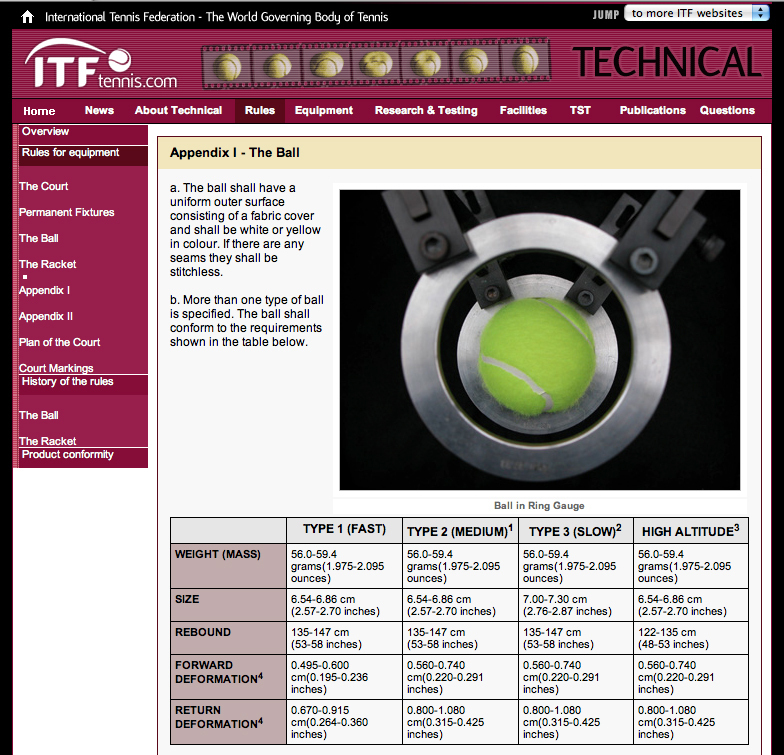The image size is (784, 755).
Task: Select Plan of the Court link
Action: coord(60,342)
